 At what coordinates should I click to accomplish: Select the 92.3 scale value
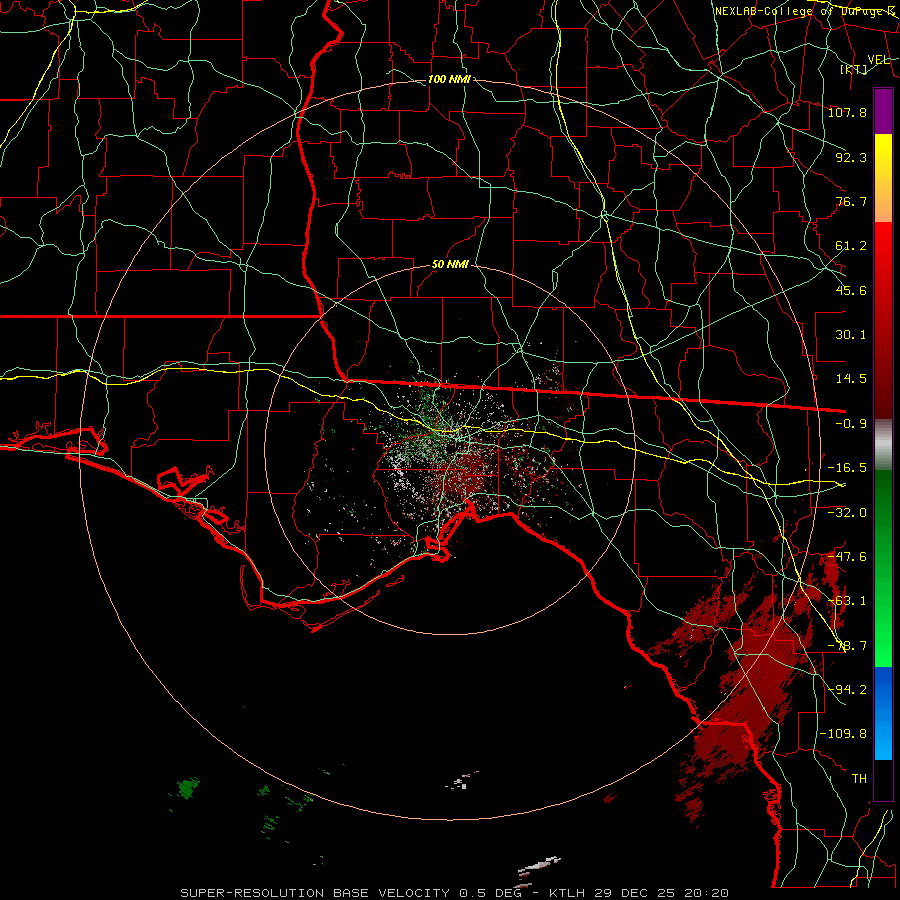click(x=851, y=157)
